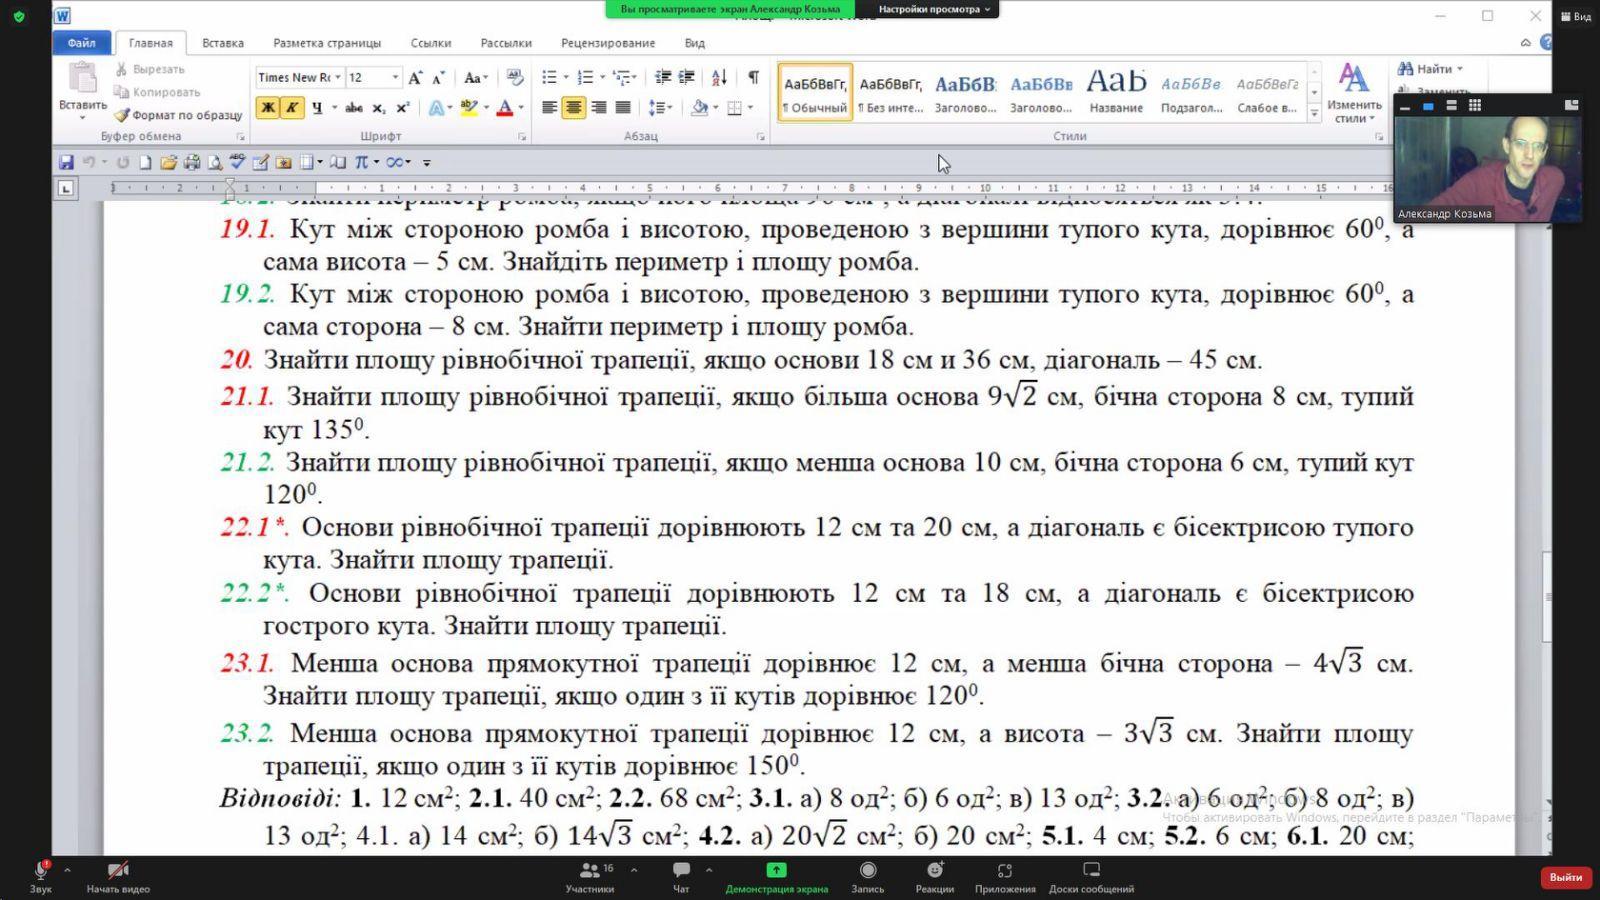1600x900 pixels.
Task: Start video (Начать видео) in Zoom
Action: [x=118, y=877]
